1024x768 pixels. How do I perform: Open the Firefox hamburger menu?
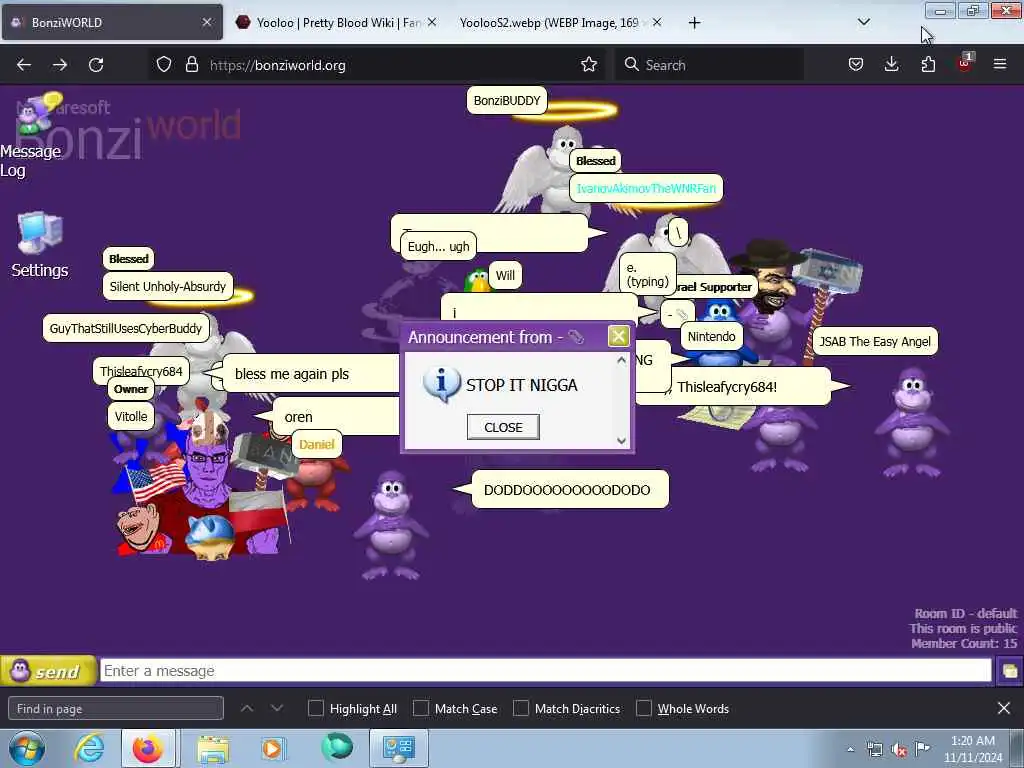pyautogui.click(x=1000, y=65)
